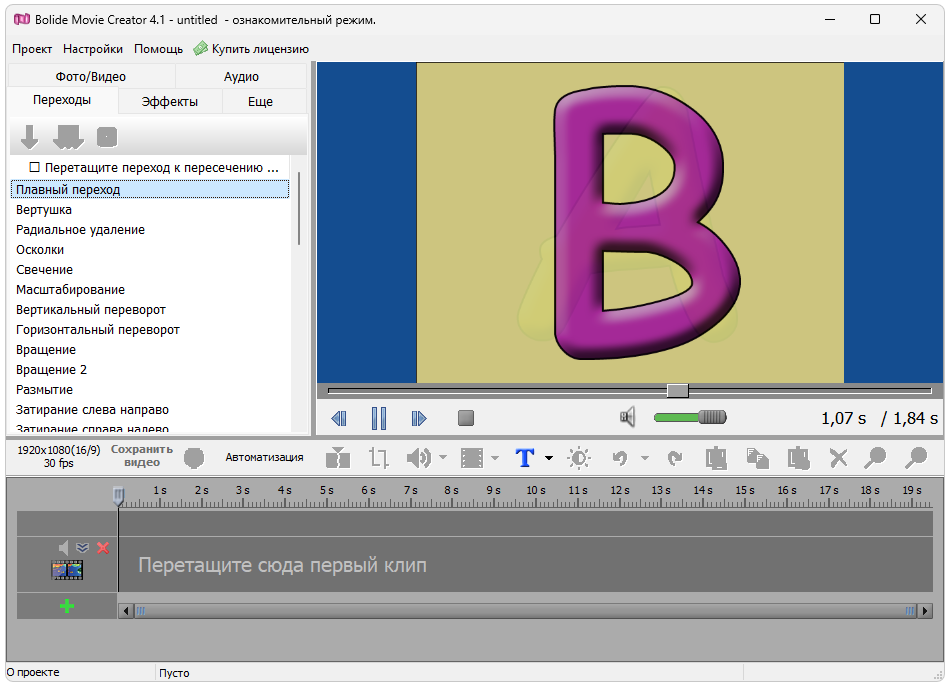This screenshot has width=949, height=688.
Task: Mute the preview with the speaker icon
Action: [628, 417]
